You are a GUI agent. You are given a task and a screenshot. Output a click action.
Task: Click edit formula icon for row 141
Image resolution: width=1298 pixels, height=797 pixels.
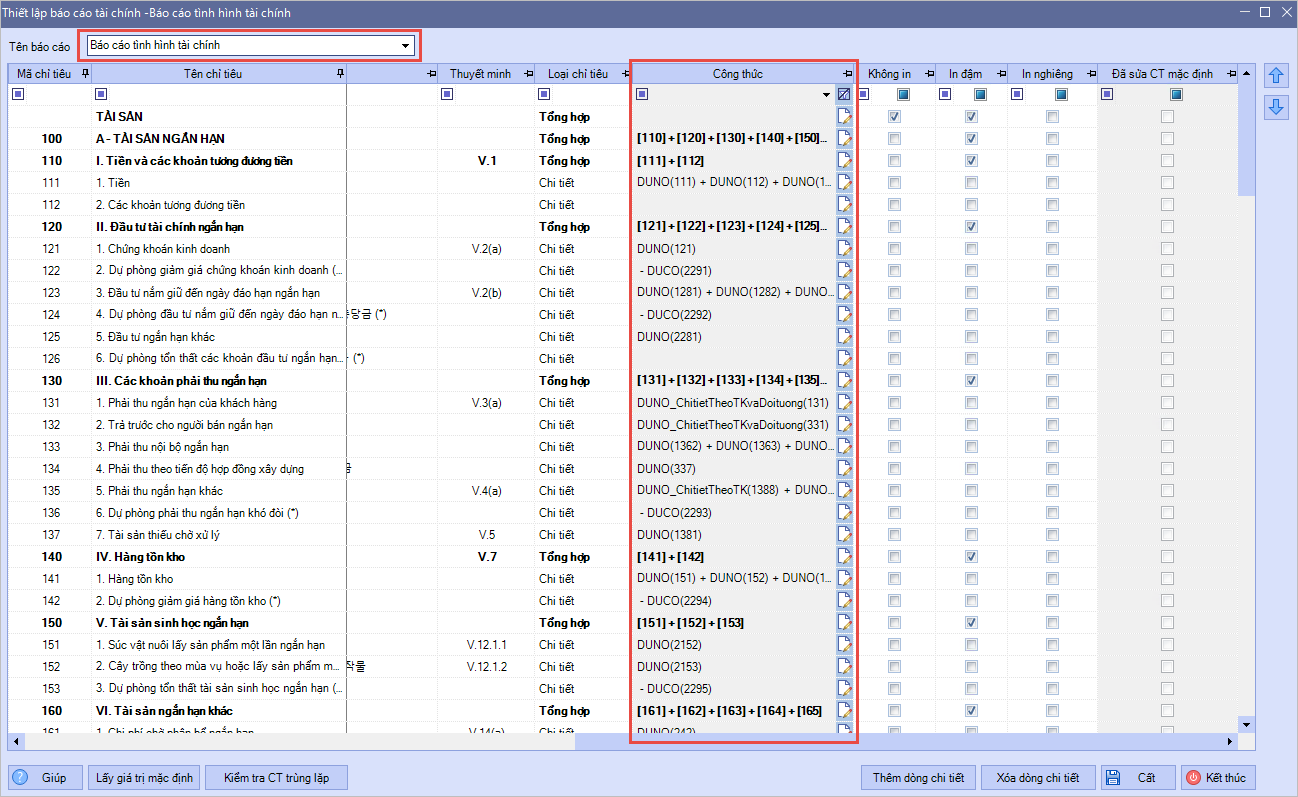pos(844,578)
